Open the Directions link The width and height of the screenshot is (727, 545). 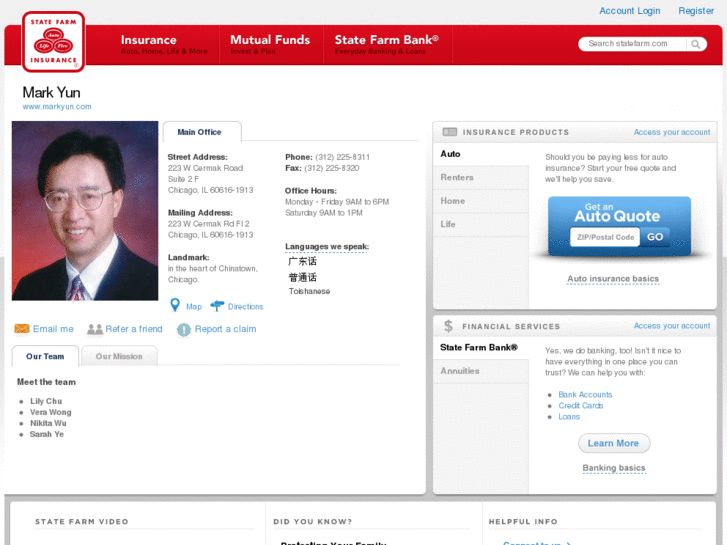(245, 307)
